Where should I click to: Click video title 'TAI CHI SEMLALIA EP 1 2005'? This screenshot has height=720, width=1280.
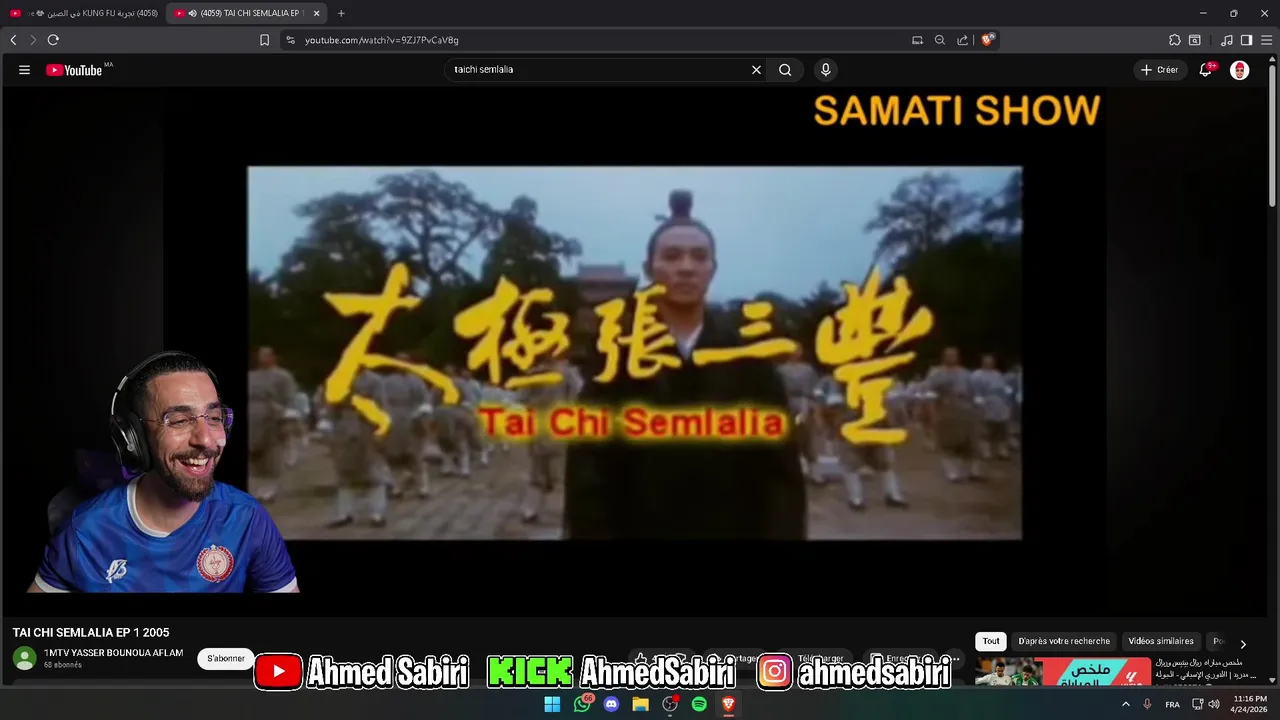point(91,632)
